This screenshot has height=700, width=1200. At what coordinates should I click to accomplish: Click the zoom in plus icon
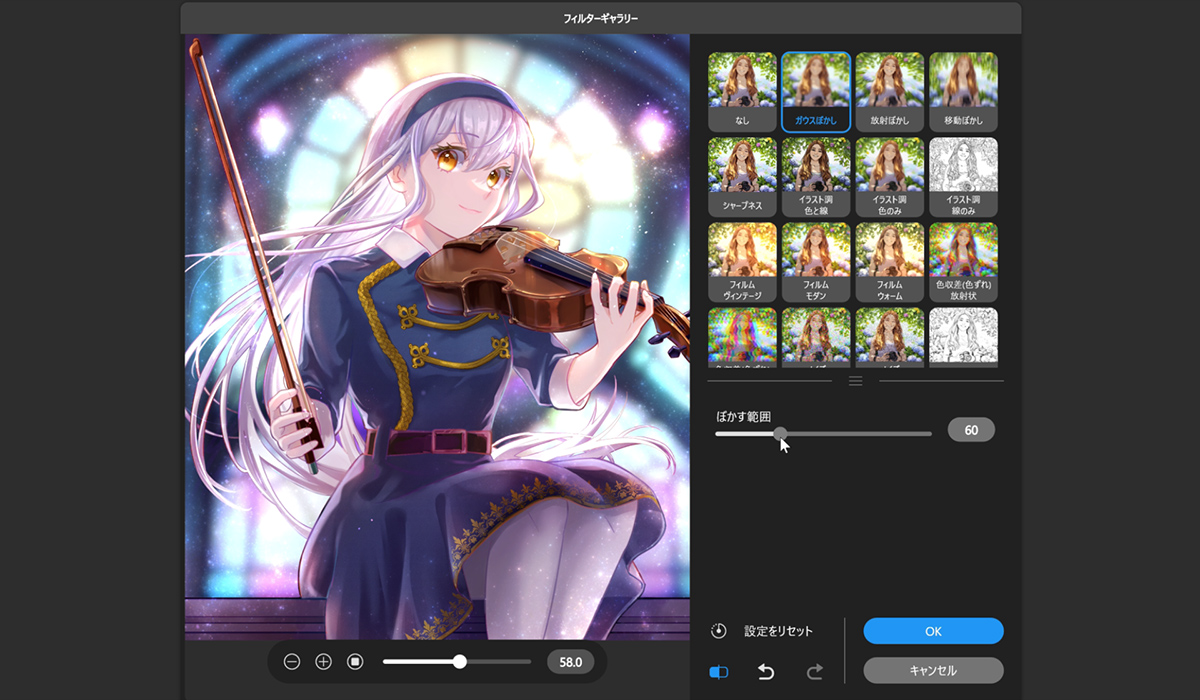coord(323,662)
